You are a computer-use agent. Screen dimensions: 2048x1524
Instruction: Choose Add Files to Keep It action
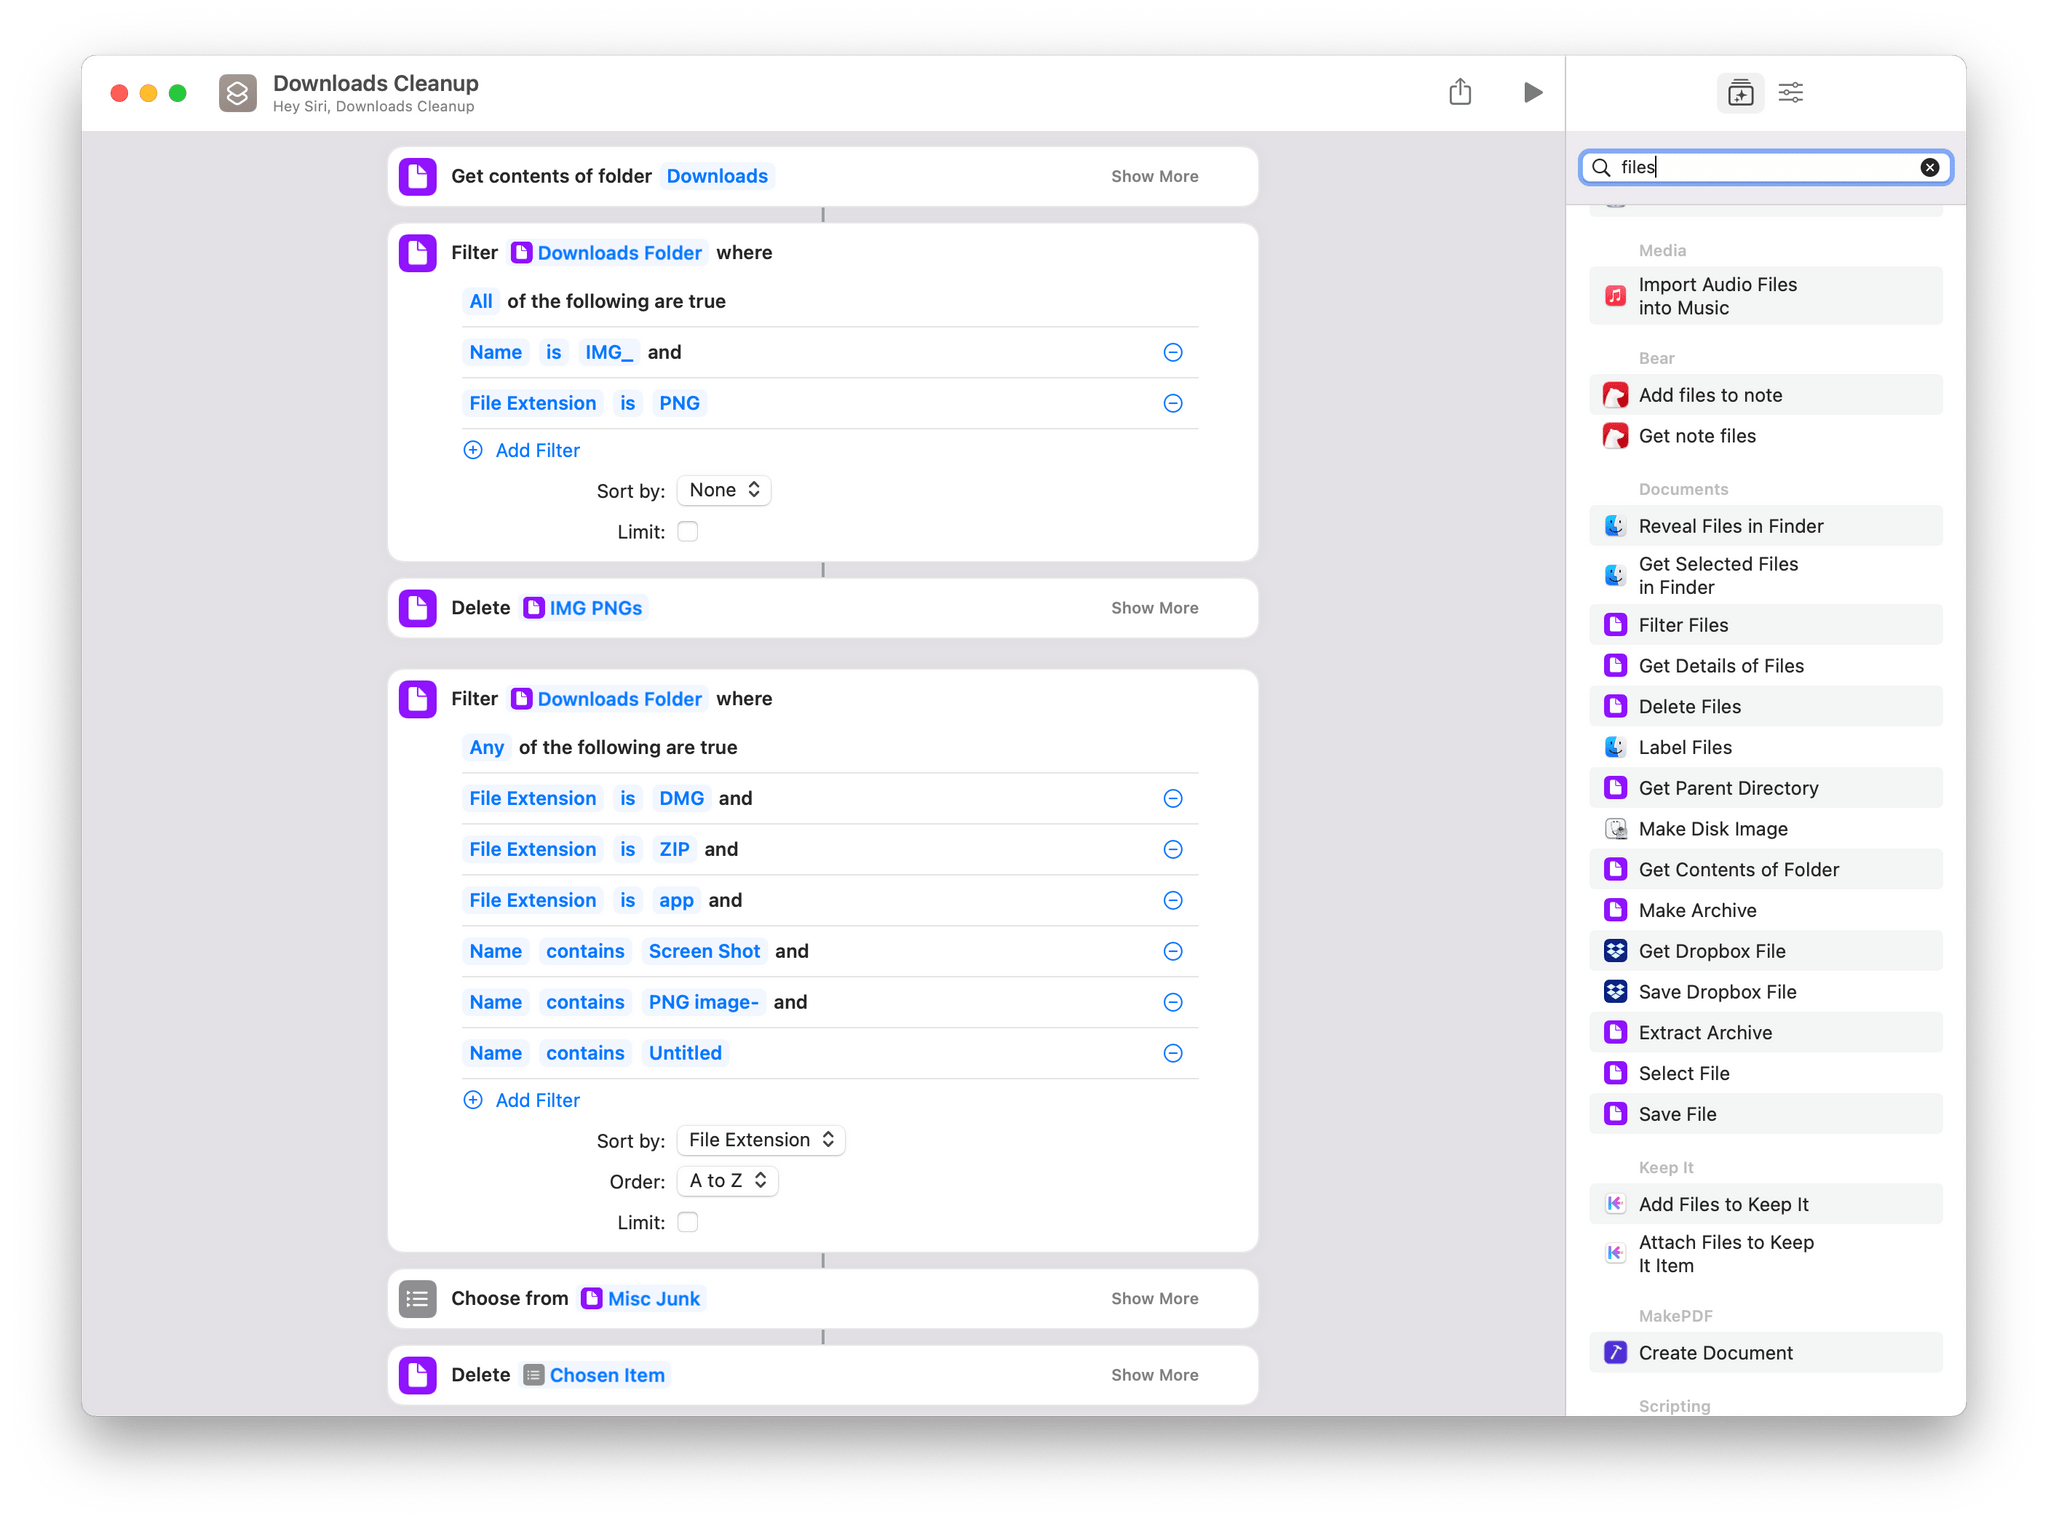pyautogui.click(x=1765, y=1204)
